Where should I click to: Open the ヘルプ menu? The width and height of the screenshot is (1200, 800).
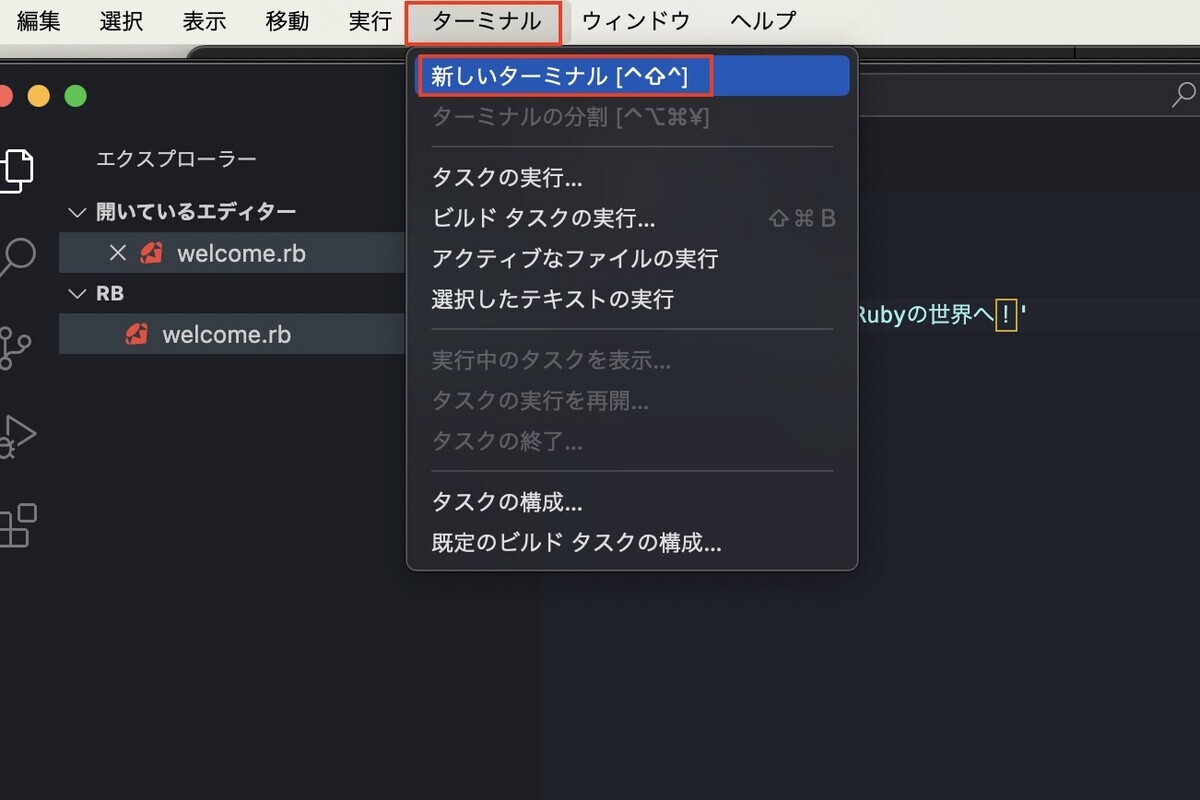[x=762, y=20]
